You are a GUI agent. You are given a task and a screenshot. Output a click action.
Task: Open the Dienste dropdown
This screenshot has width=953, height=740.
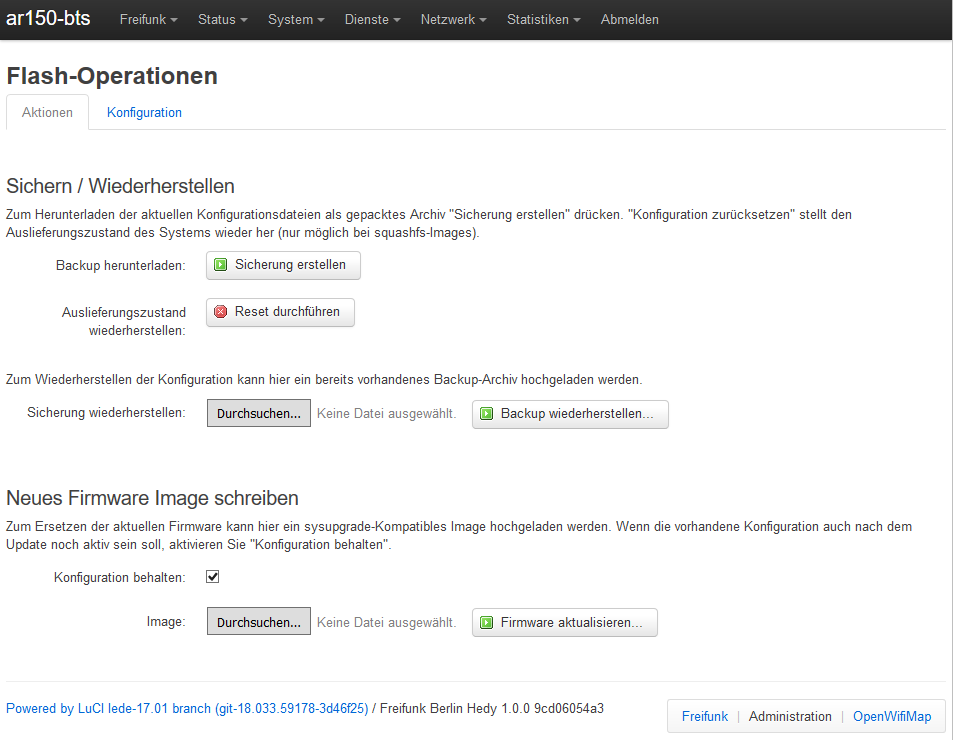(x=372, y=20)
